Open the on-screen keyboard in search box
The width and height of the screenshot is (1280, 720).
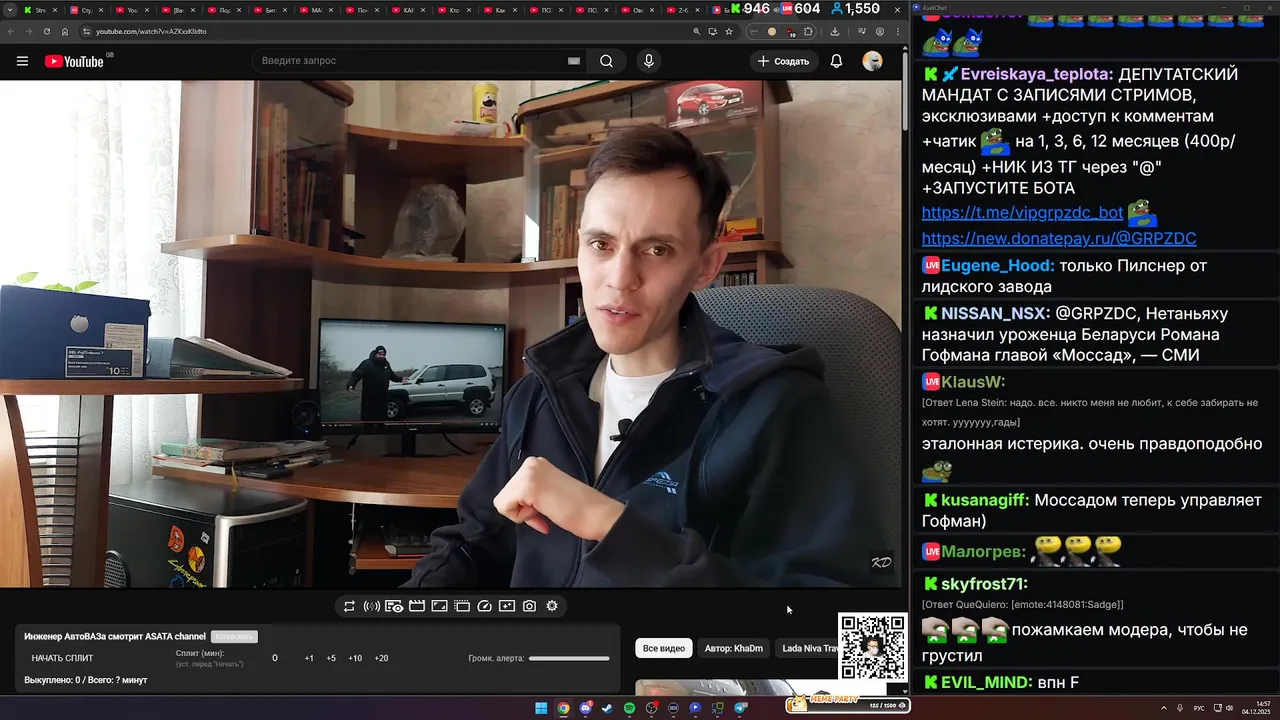tap(574, 61)
